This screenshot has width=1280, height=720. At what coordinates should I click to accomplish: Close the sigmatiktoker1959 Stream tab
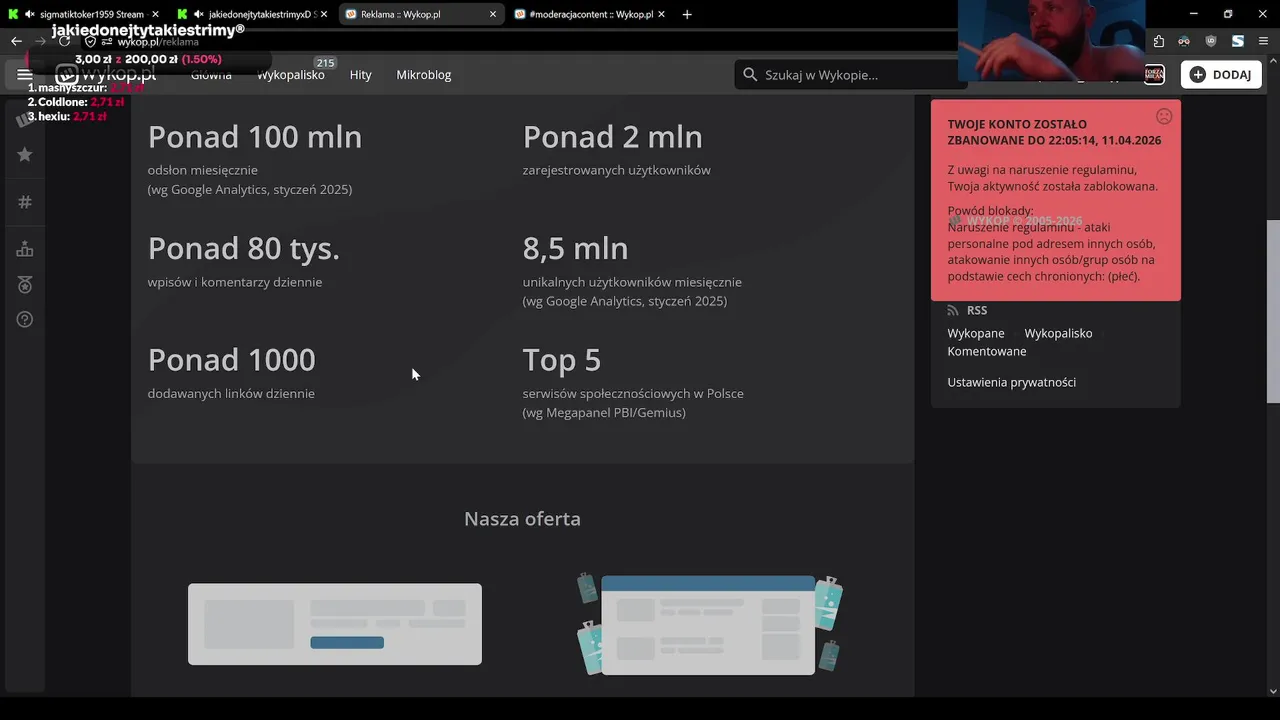click(155, 15)
